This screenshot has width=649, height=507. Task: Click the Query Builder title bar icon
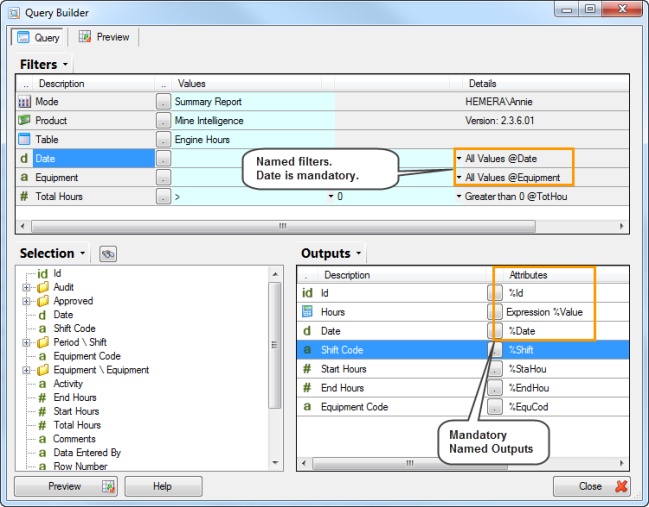14,13
